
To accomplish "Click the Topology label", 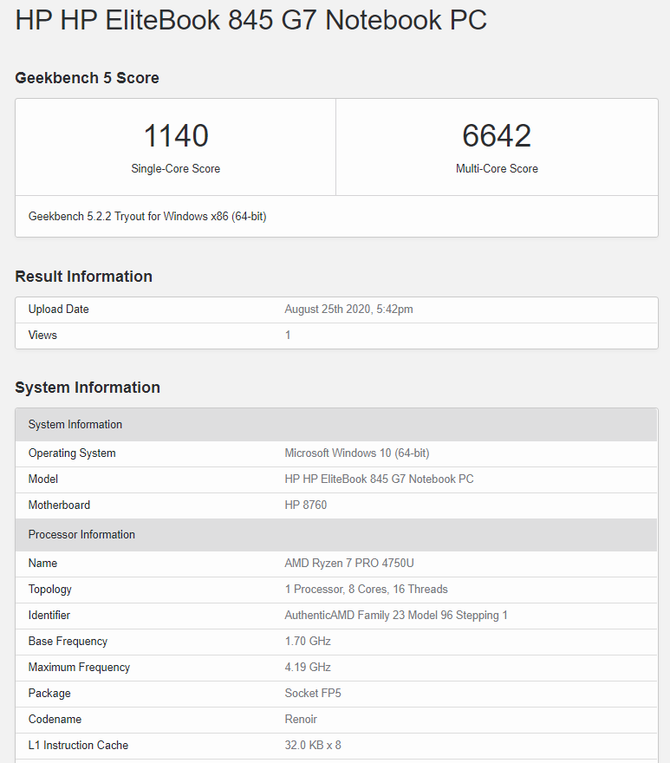I will (50, 589).
